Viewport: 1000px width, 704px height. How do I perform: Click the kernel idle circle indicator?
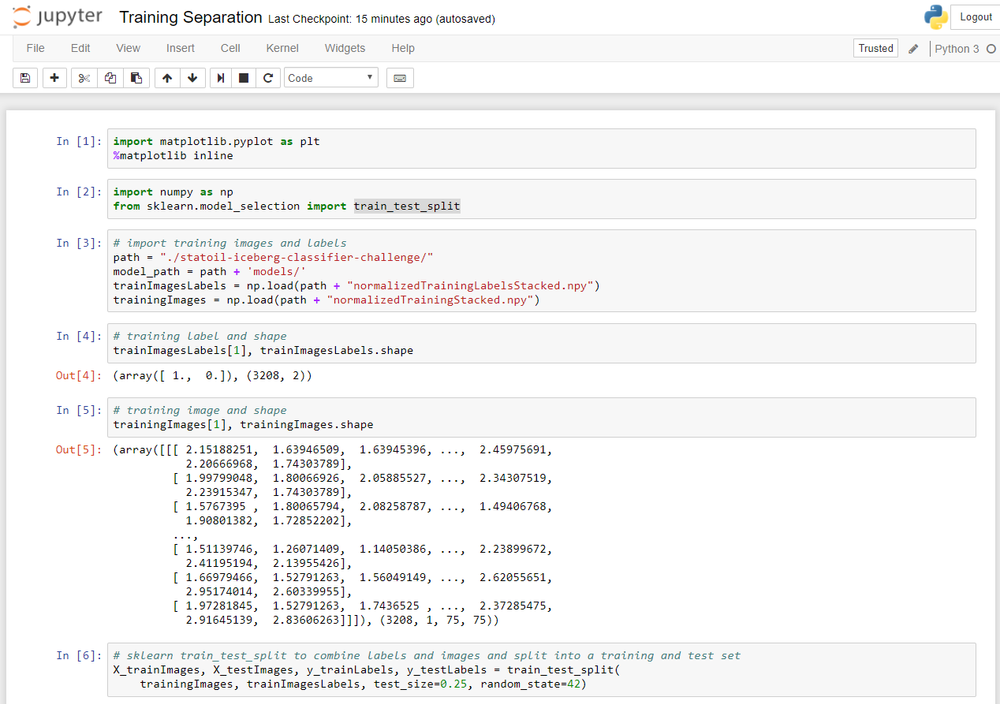pos(991,48)
